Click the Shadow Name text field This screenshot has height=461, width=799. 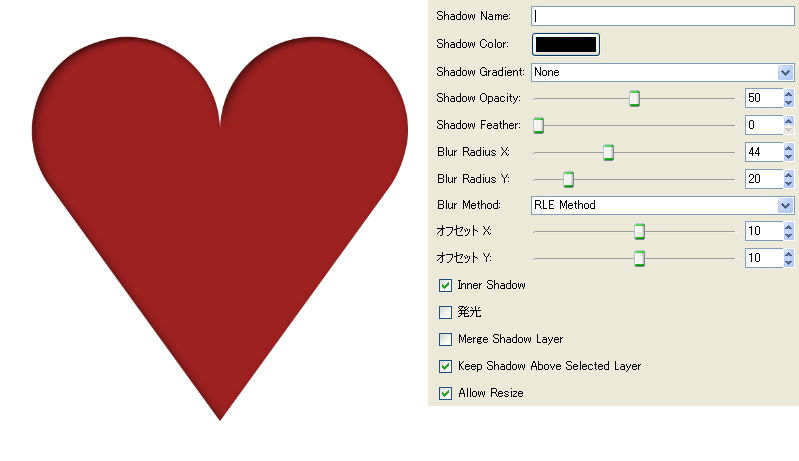point(662,16)
